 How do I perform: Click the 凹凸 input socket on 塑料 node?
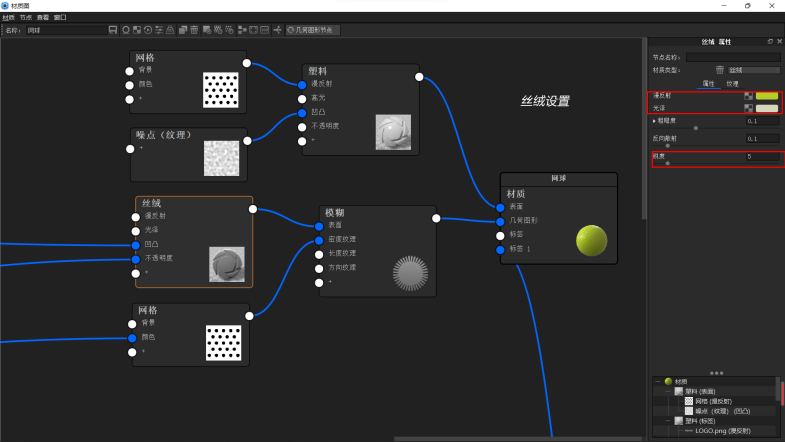[302, 112]
